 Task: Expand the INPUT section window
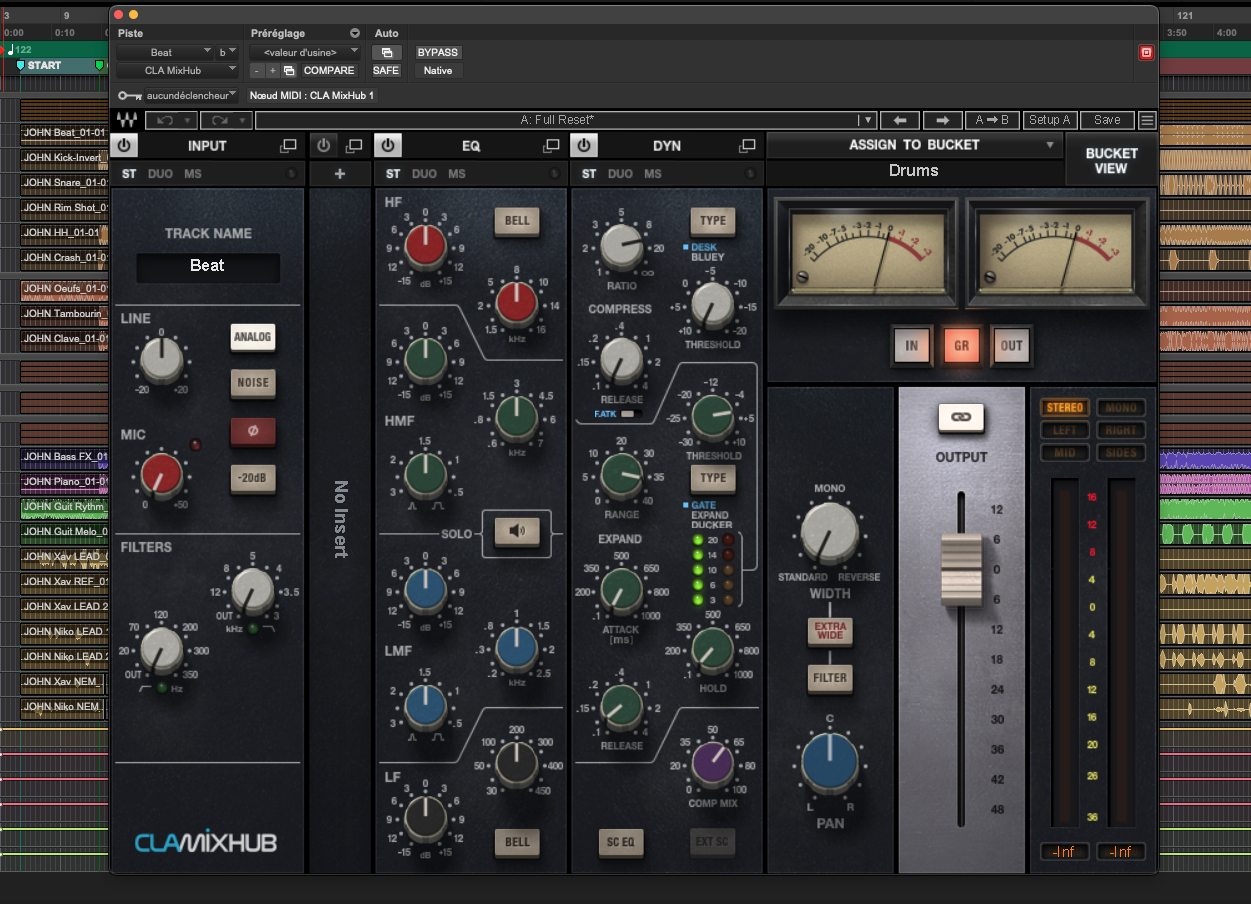[288, 146]
